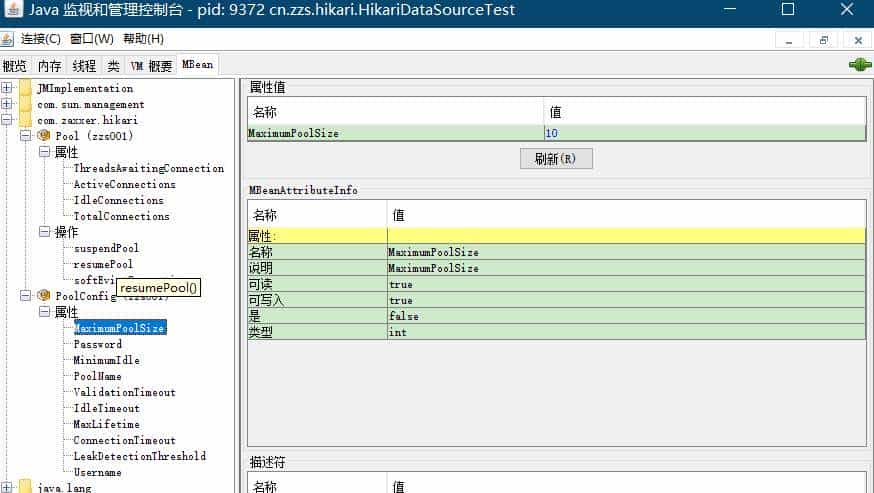Maximize the JConsole main window
The image size is (874, 493).
pyautogui.click(x=788, y=9)
